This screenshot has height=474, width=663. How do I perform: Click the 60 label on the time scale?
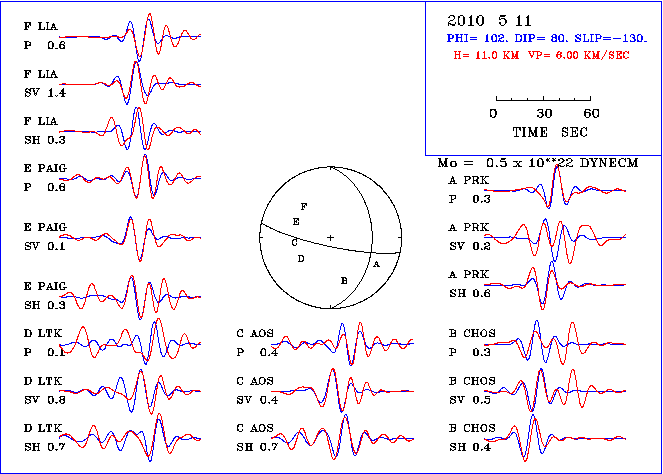point(591,113)
